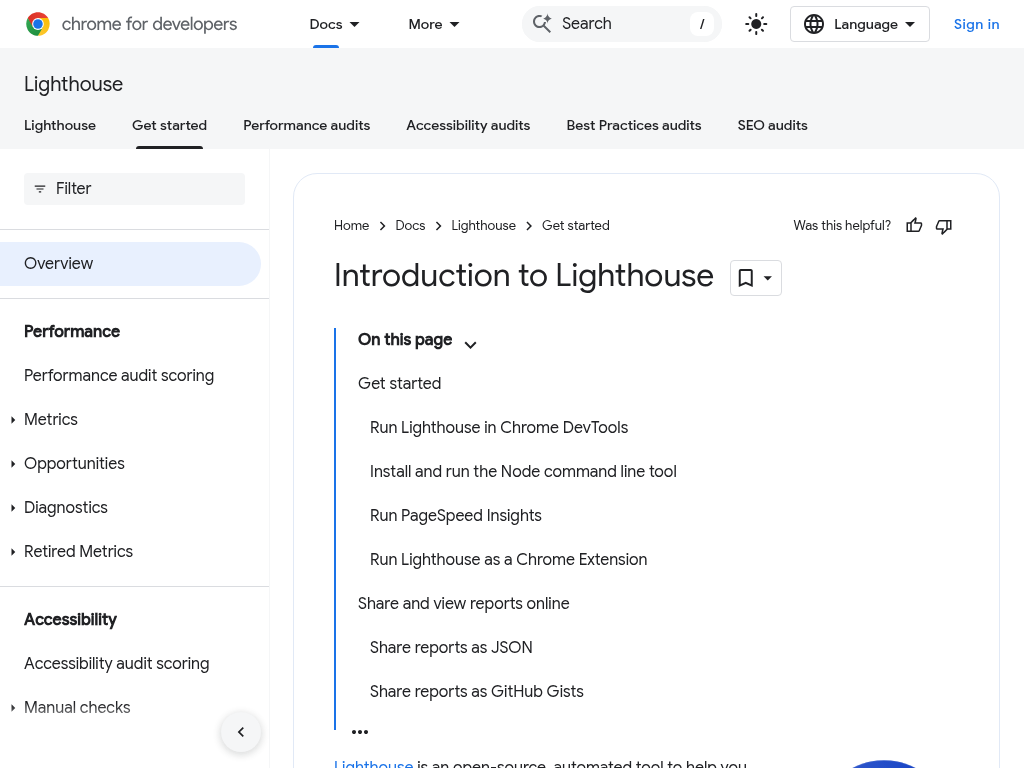Viewport: 1024px width, 768px height.
Task: Click the Sign in link
Action: pyautogui.click(x=976, y=24)
